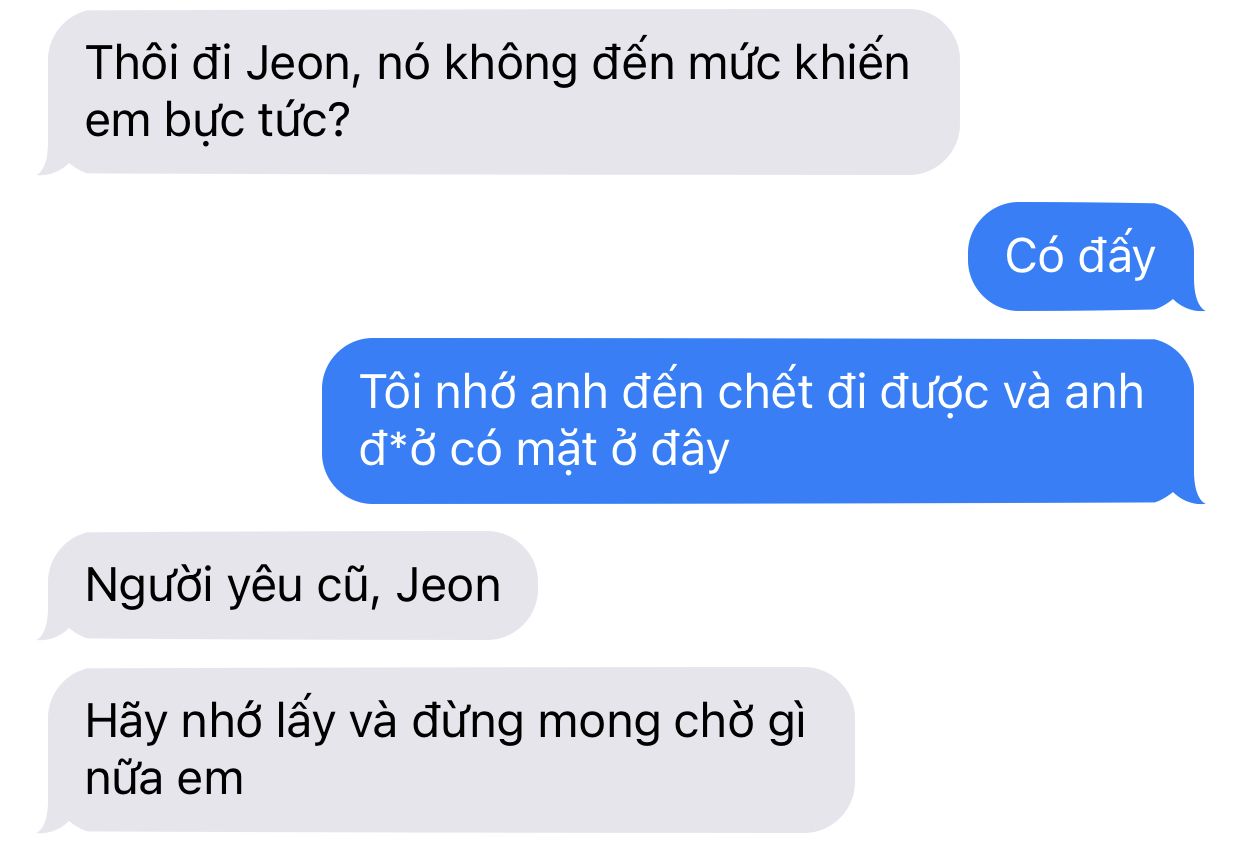Image resolution: width=1242 pixels, height=856 pixels.
Task: Click the word "đấy" in the blue reply
Action: coord(1116,257)
